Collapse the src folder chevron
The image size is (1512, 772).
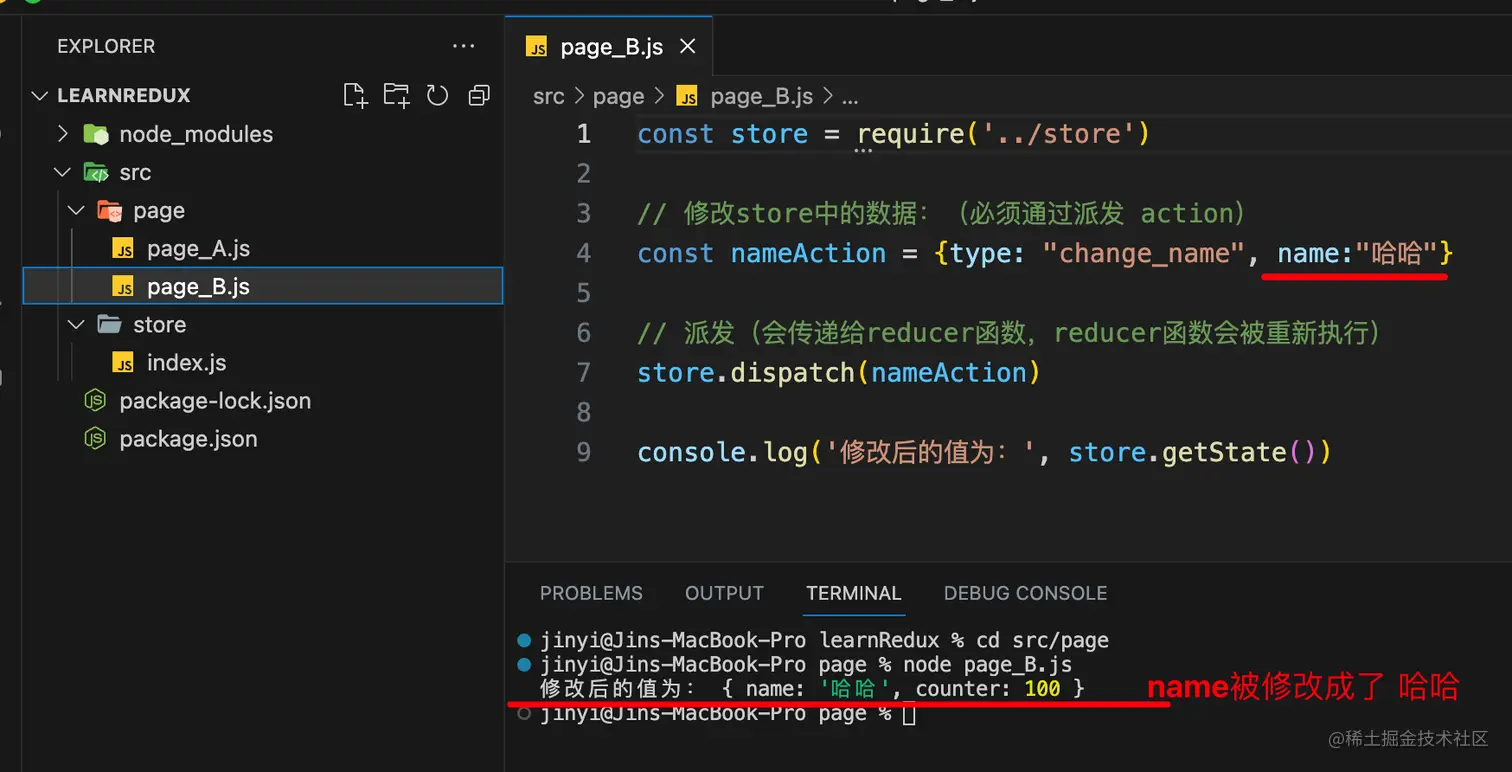(x=63, y=172)
